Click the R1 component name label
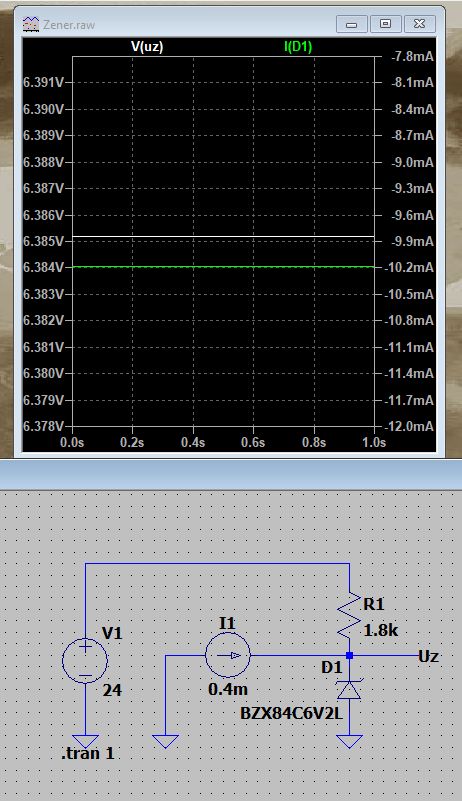The image size is (462, 801). click(374, 604)
